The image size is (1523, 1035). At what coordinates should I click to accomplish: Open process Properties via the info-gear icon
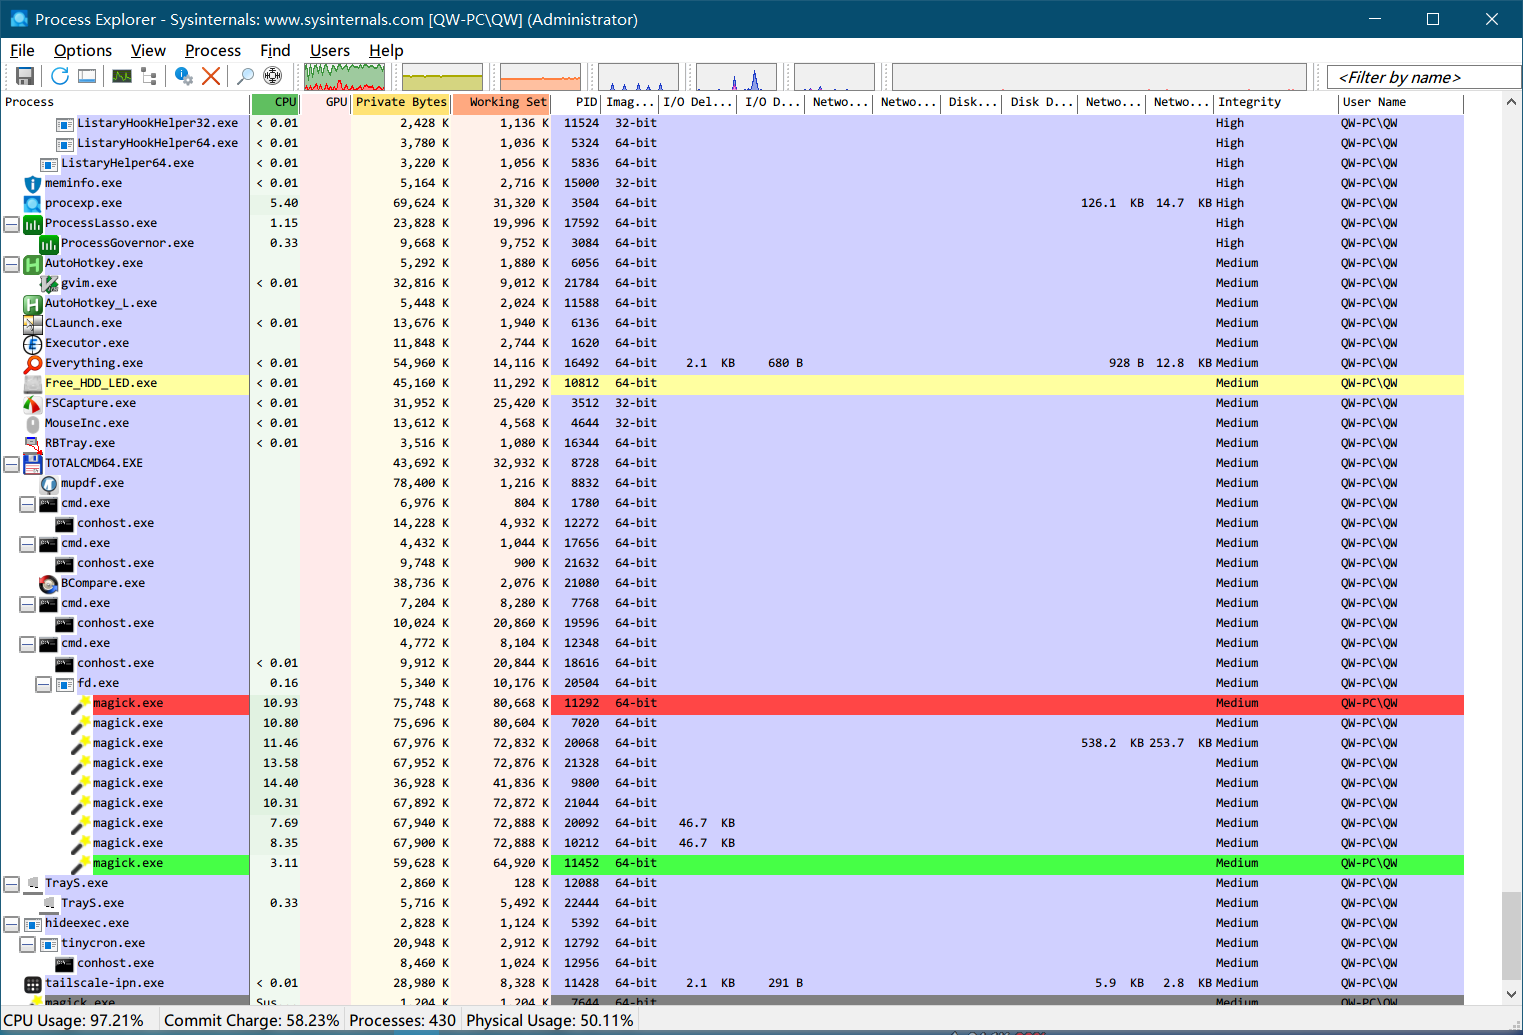(x=184, y=76)
